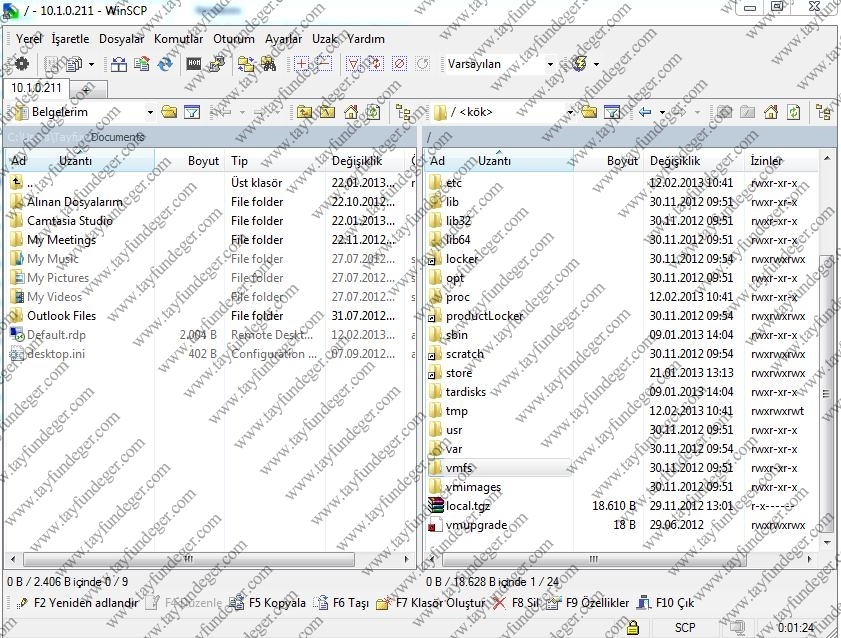Open the Console terminal icon in the toolbar
Screen dimensions: 841x638
tap(194, 64)
